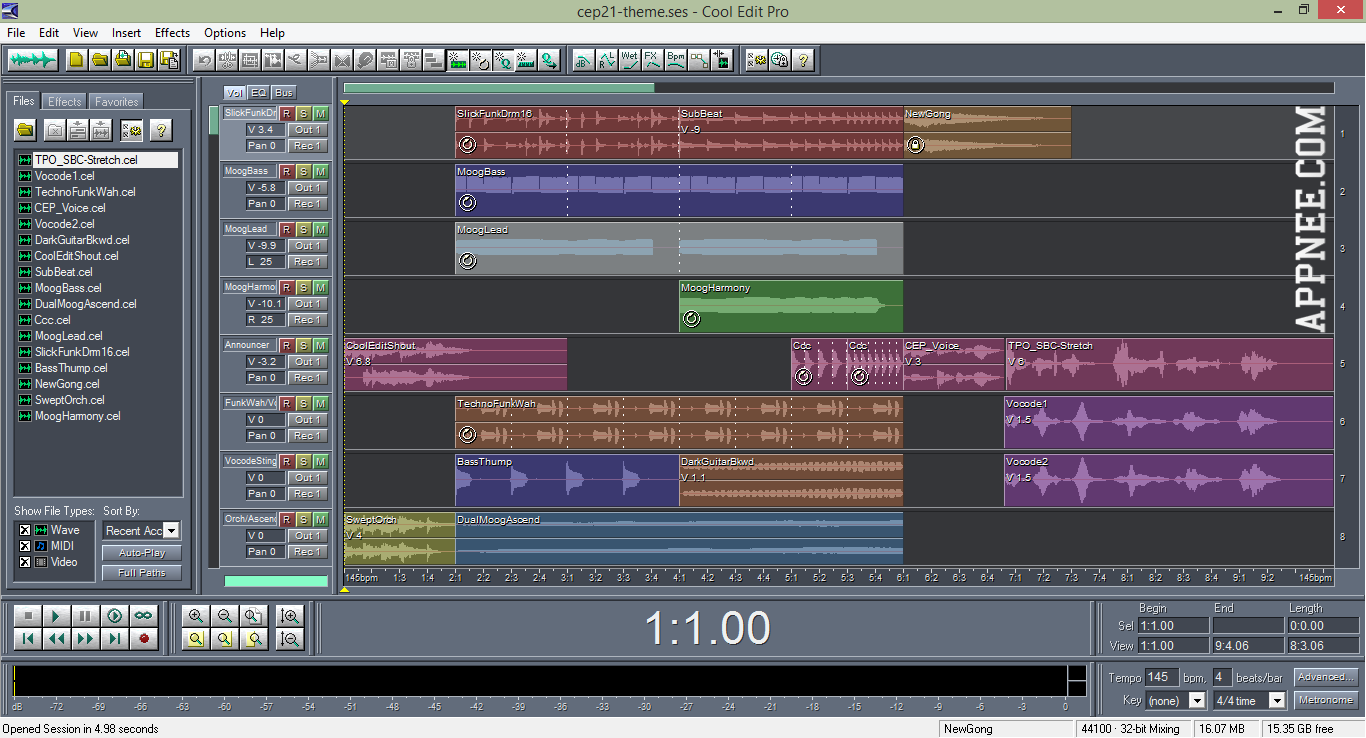This screenshot has height=738, width=1366.
Task: Open the Key (none) dropdown
Action: point(1196,701)
